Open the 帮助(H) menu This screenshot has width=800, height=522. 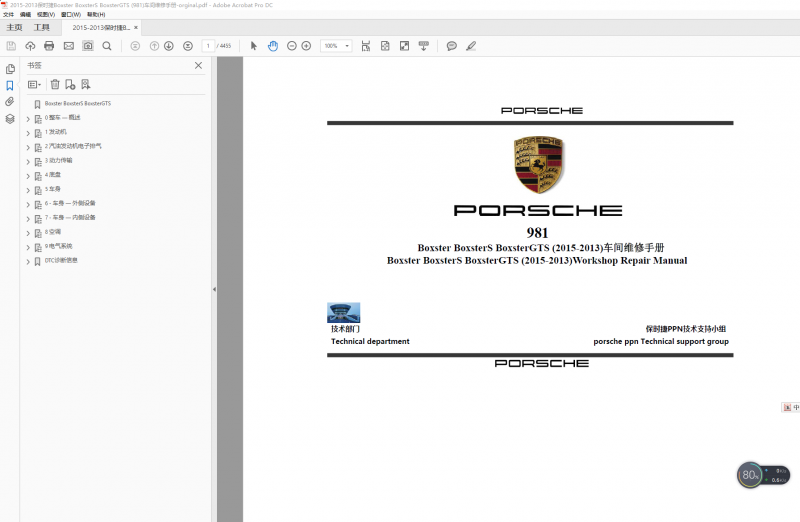[96, 14]
